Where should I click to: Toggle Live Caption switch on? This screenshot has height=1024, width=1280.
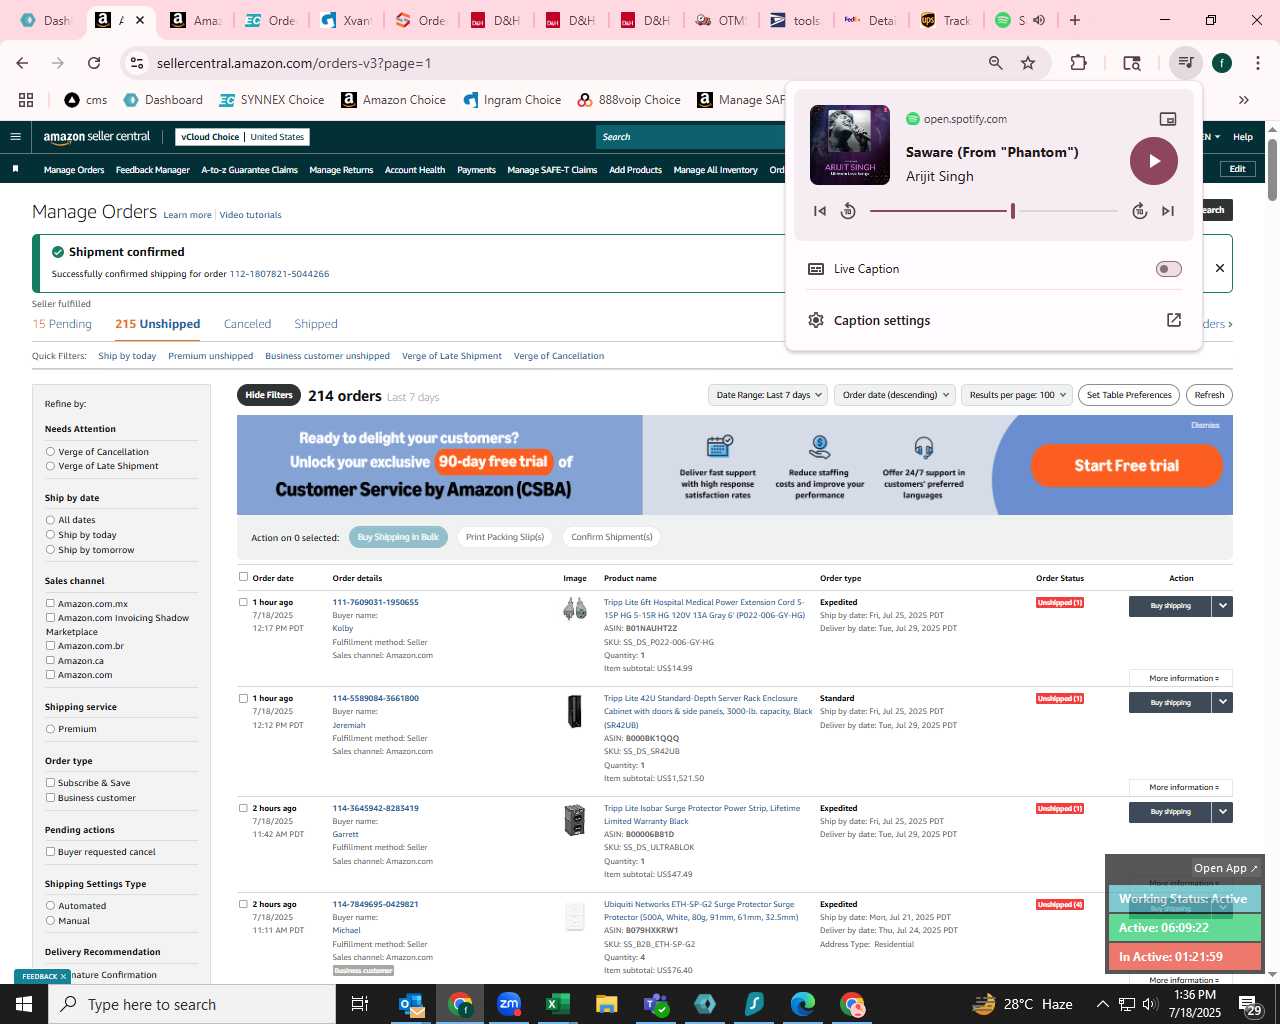[x=1168, y=269]
